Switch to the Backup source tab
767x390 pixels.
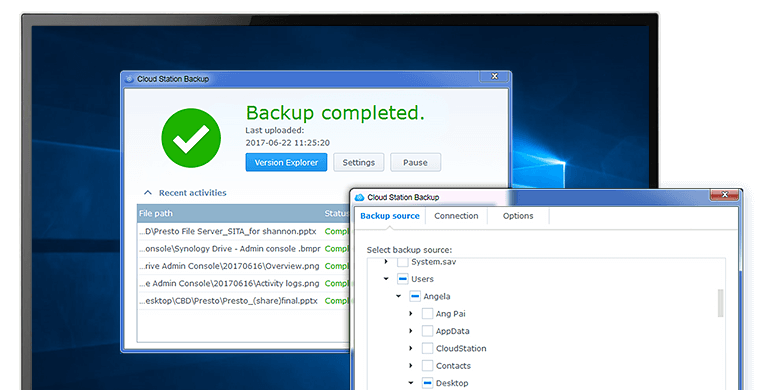[390, 216]
